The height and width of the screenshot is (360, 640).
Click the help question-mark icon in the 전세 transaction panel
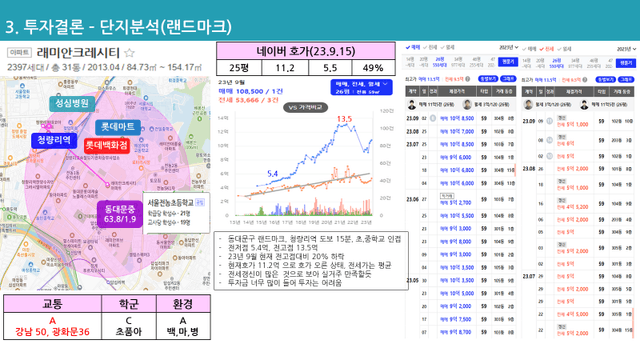coord(584,80)
